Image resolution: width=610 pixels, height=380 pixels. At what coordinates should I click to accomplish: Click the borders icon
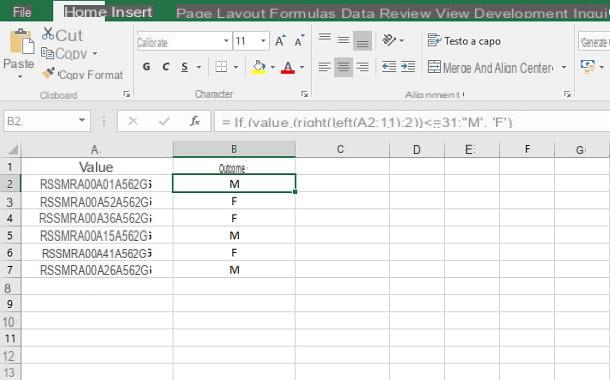tap(221, 67)
